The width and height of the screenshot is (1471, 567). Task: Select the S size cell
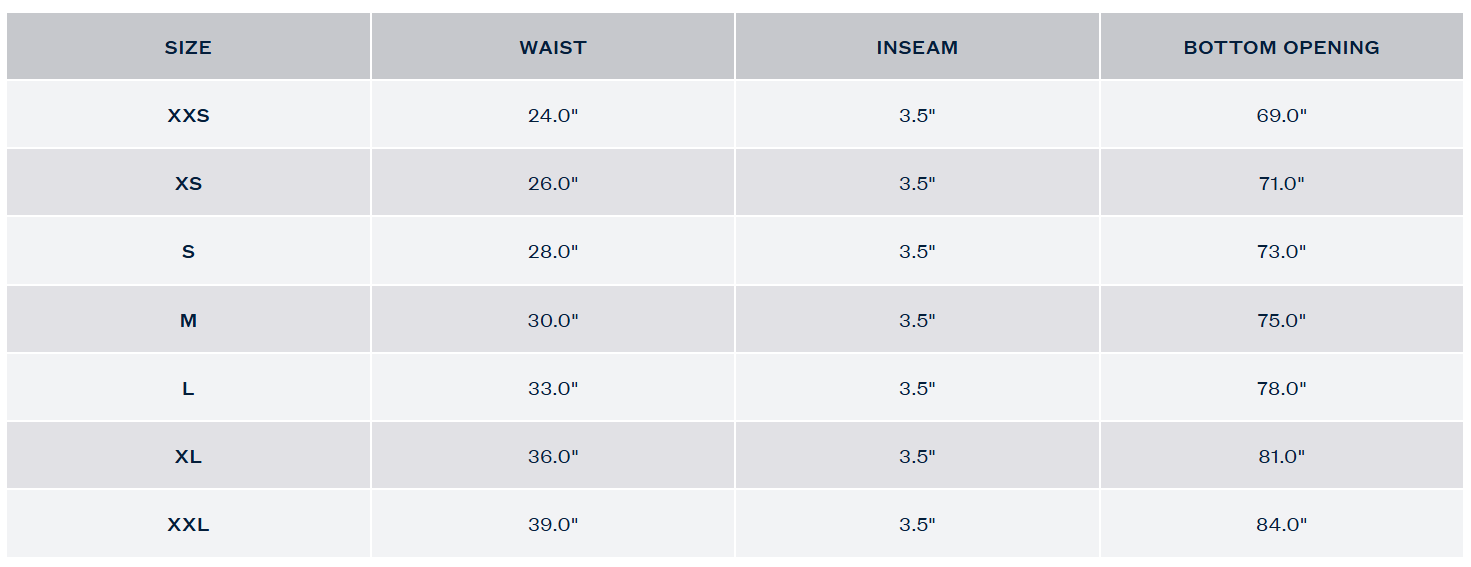click(x=188, y=251)
